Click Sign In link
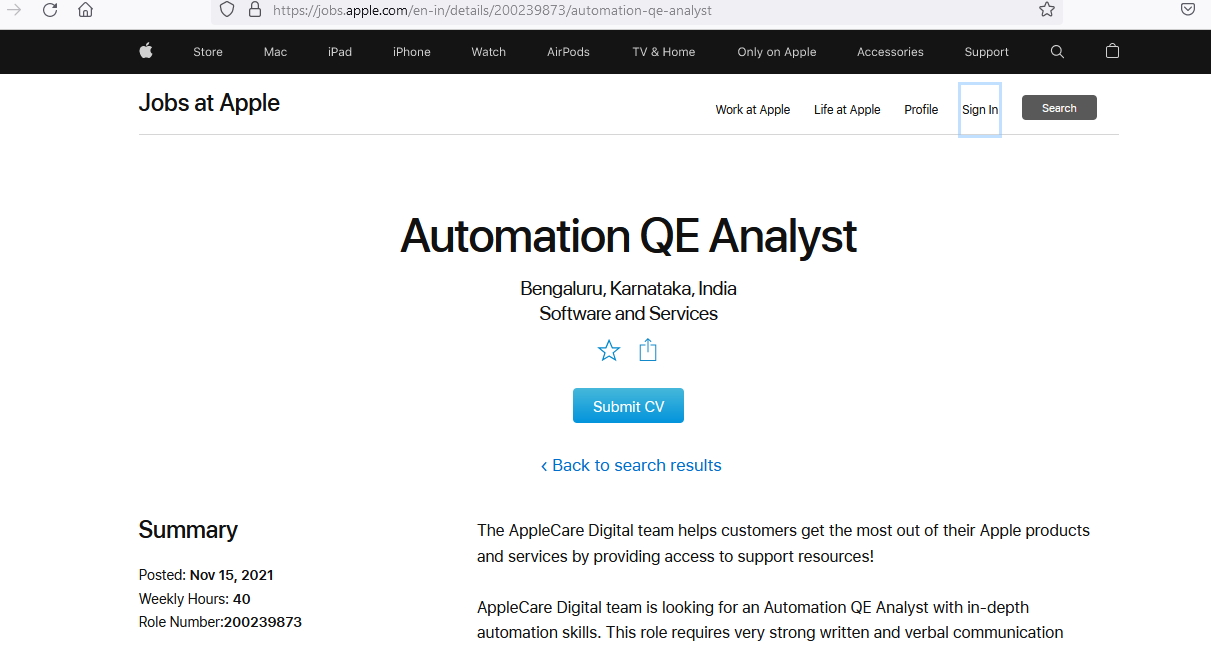The image size is (1211, 652). pos(980,110)
